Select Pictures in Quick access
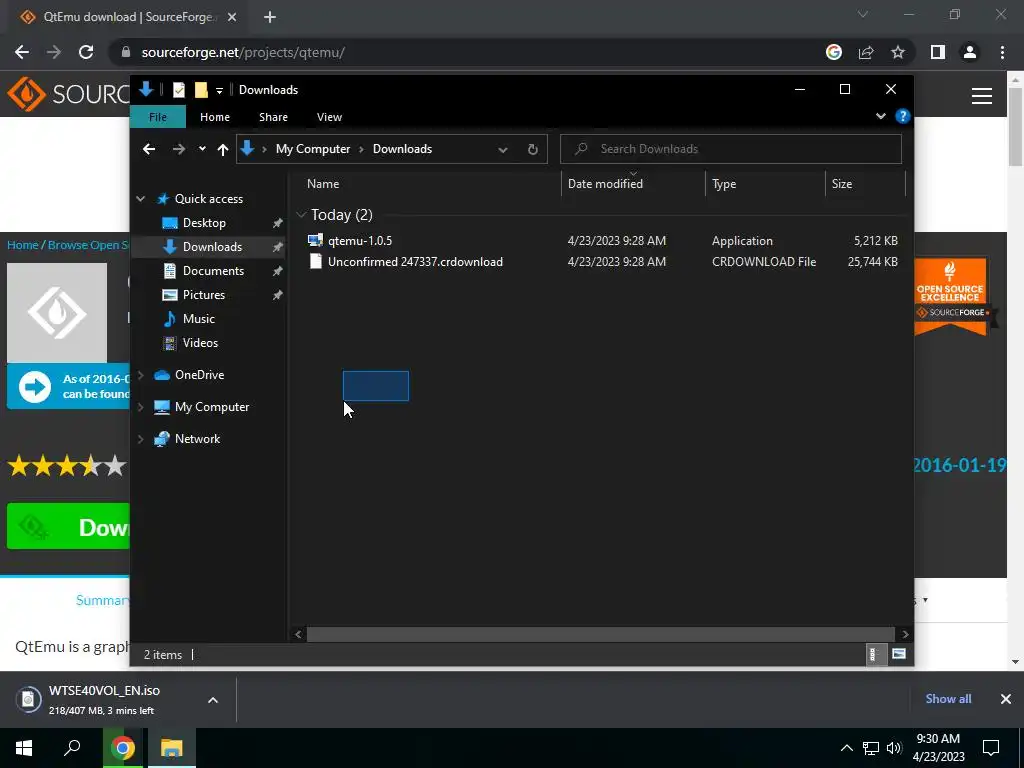1024x768 pixels. (204, 295)
